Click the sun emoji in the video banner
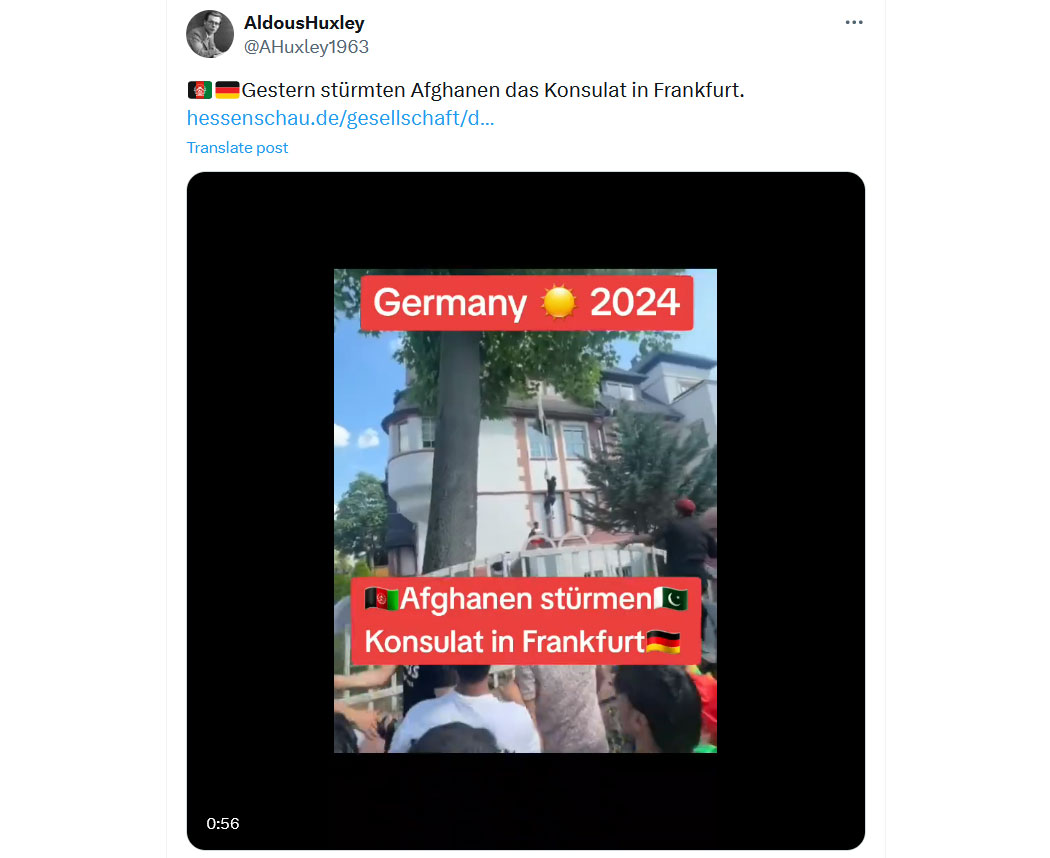This screenshot has height=858, width=1050. (x=558, y=302)
